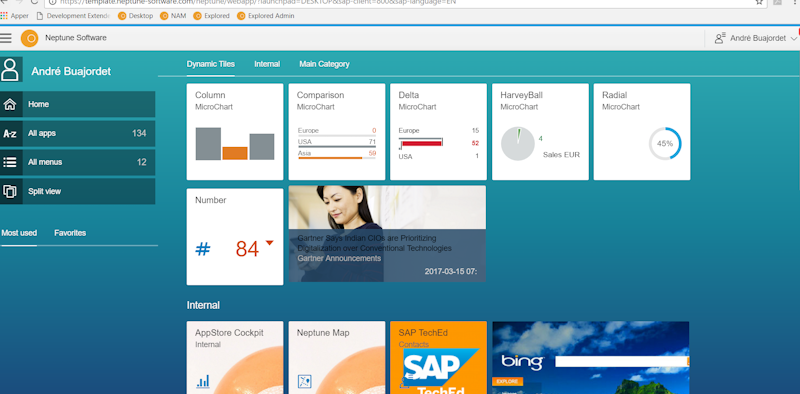Open the AppStore Cockpit tile

point(235,357)
